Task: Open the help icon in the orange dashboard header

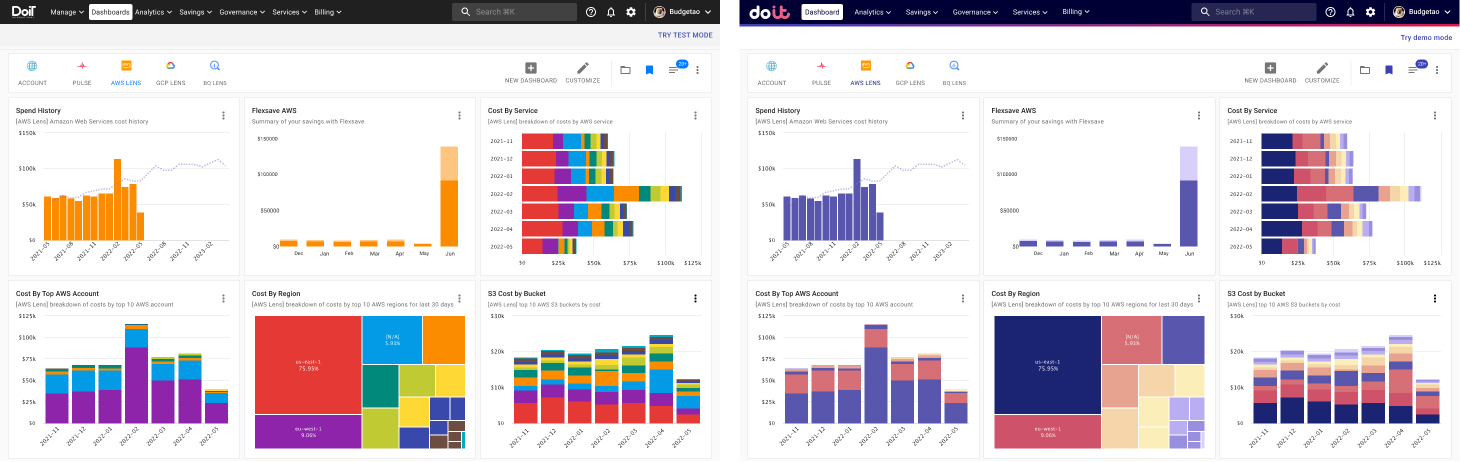Action: pos(591,12)
